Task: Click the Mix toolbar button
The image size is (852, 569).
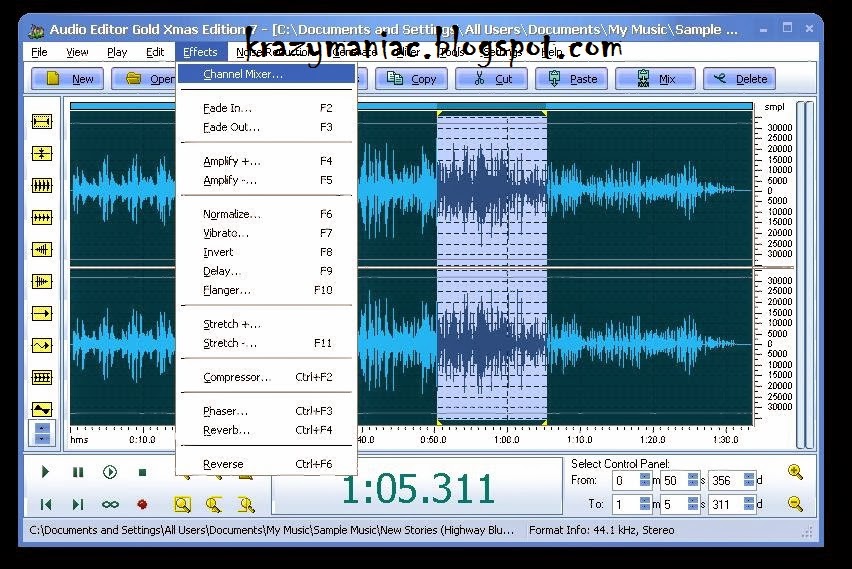Action: click(655, 79)
